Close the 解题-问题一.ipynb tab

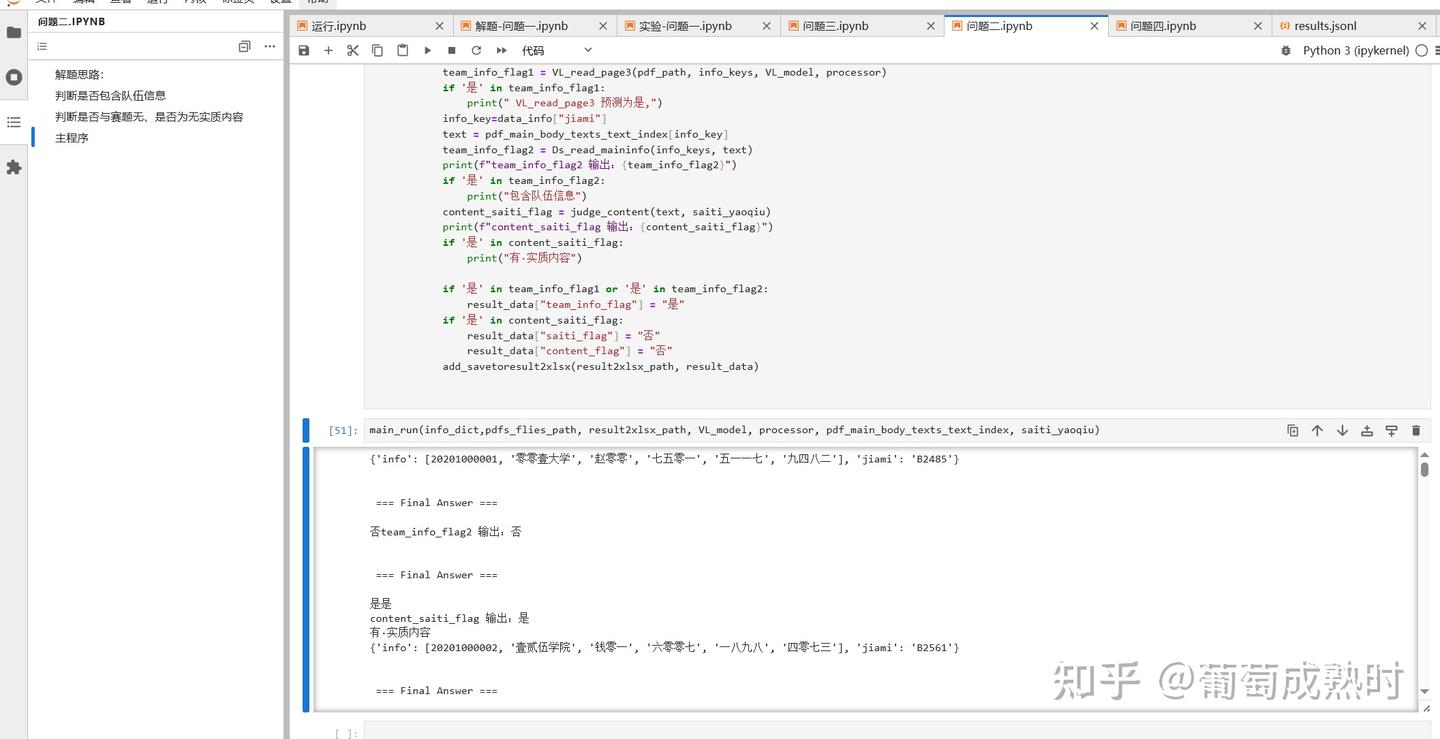(603, 26)
